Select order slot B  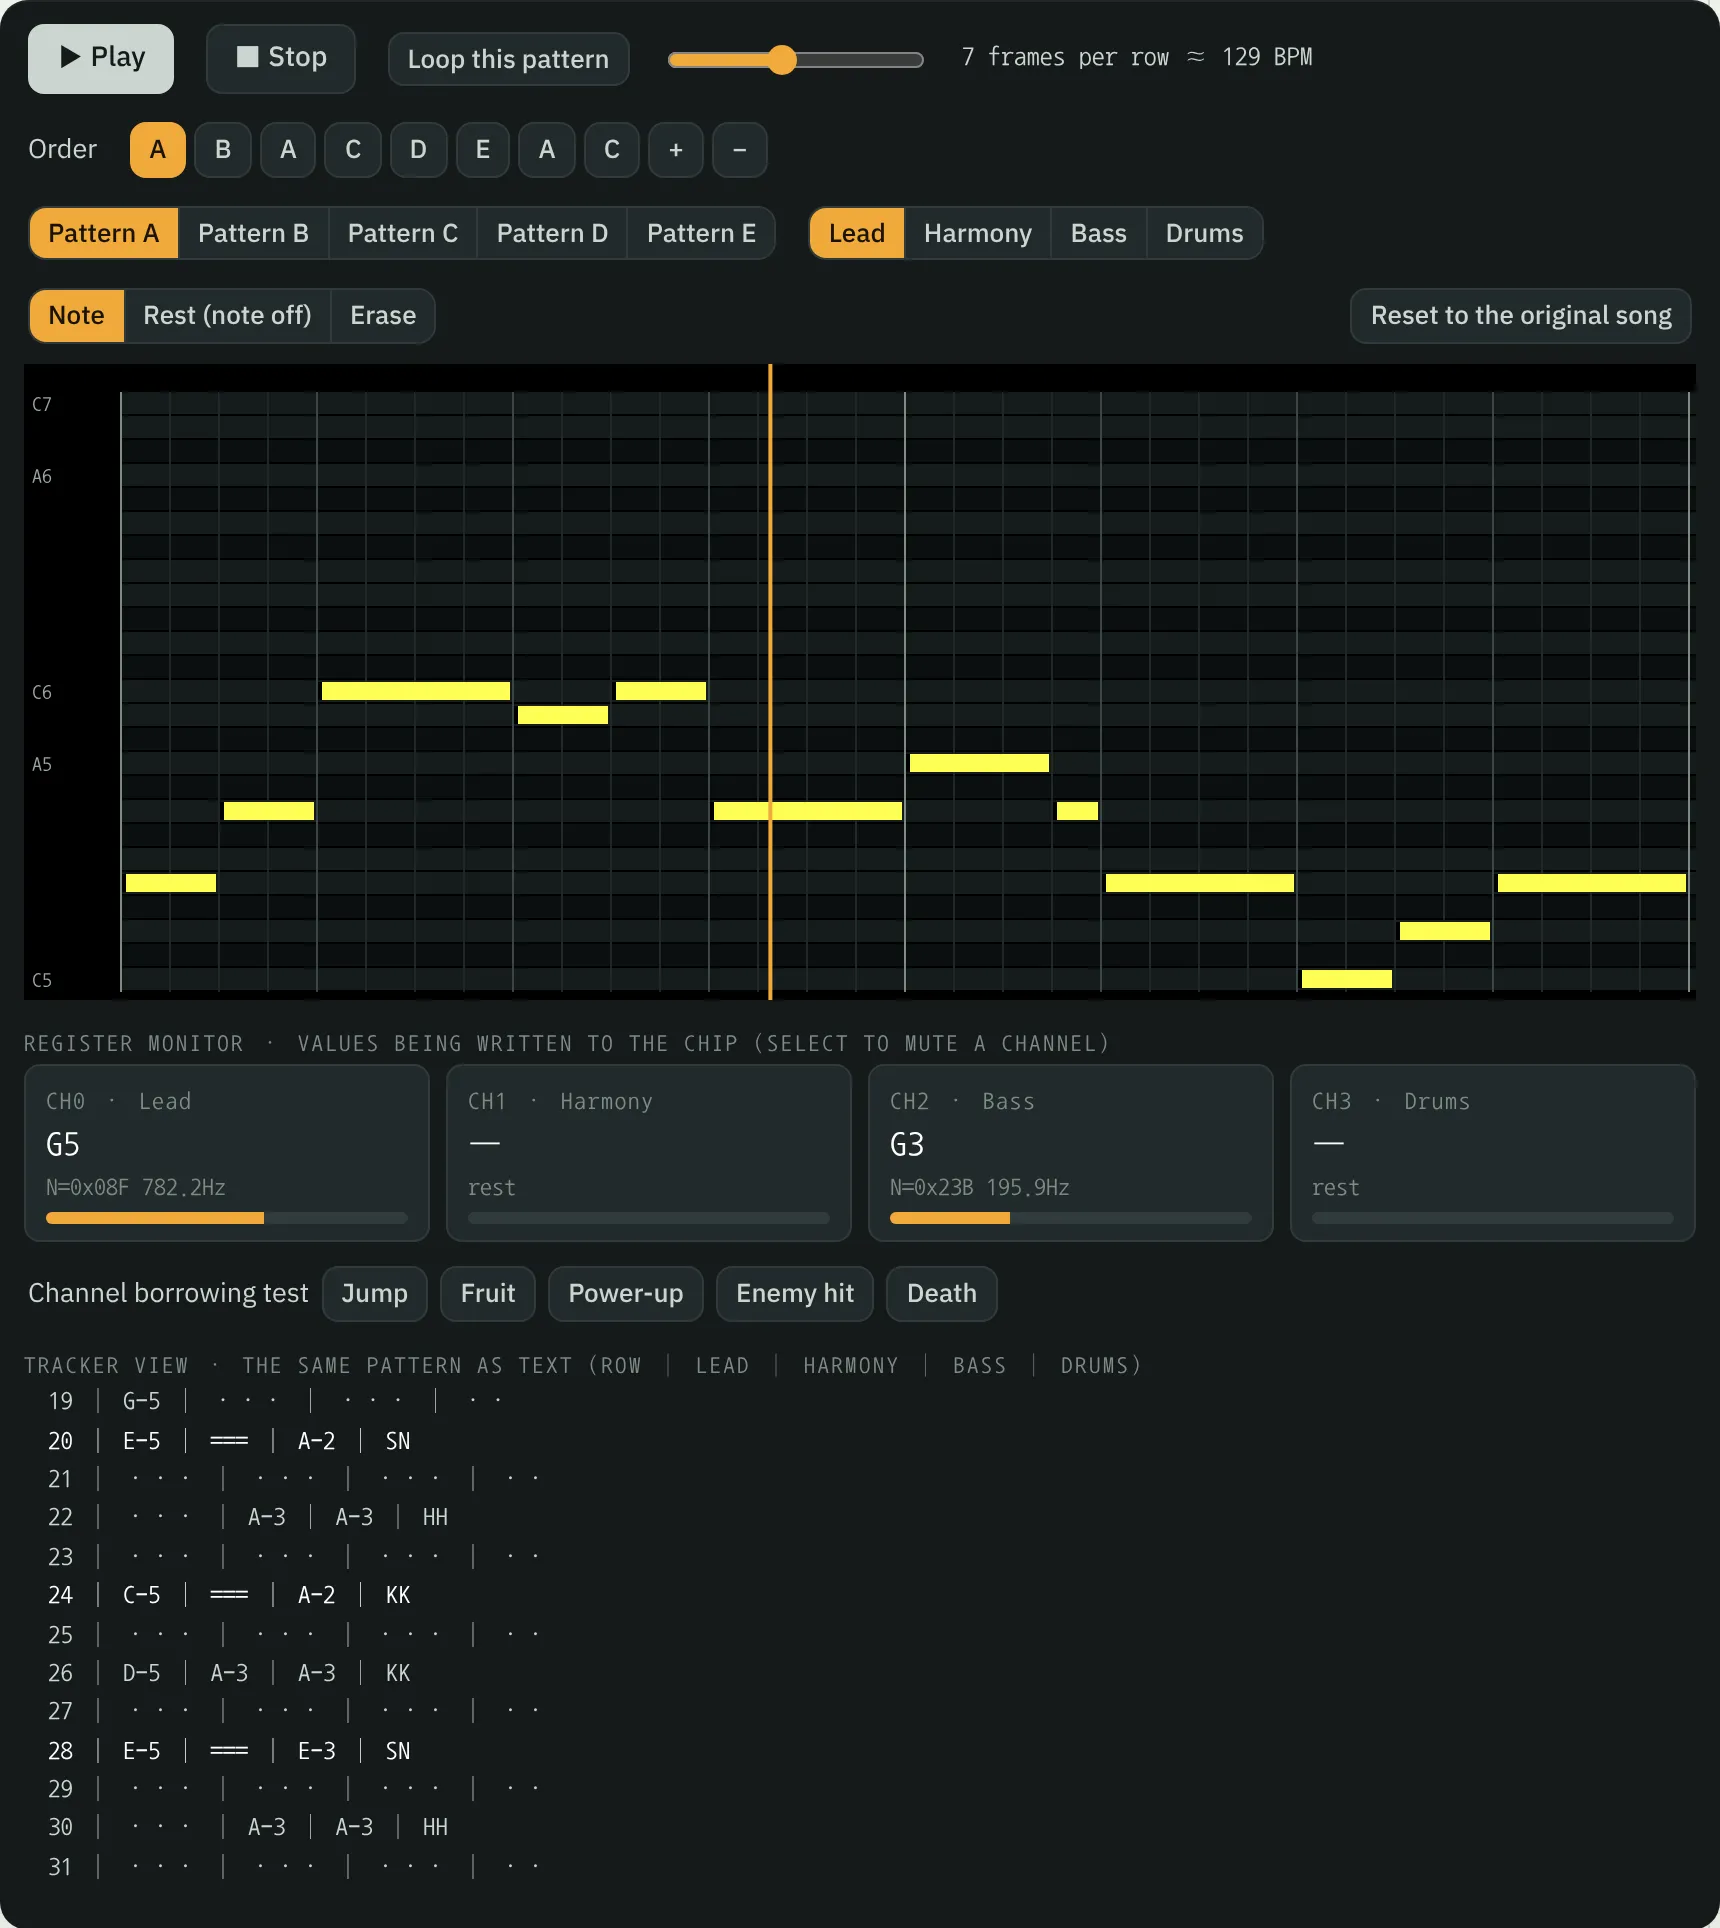coord(223,150)
